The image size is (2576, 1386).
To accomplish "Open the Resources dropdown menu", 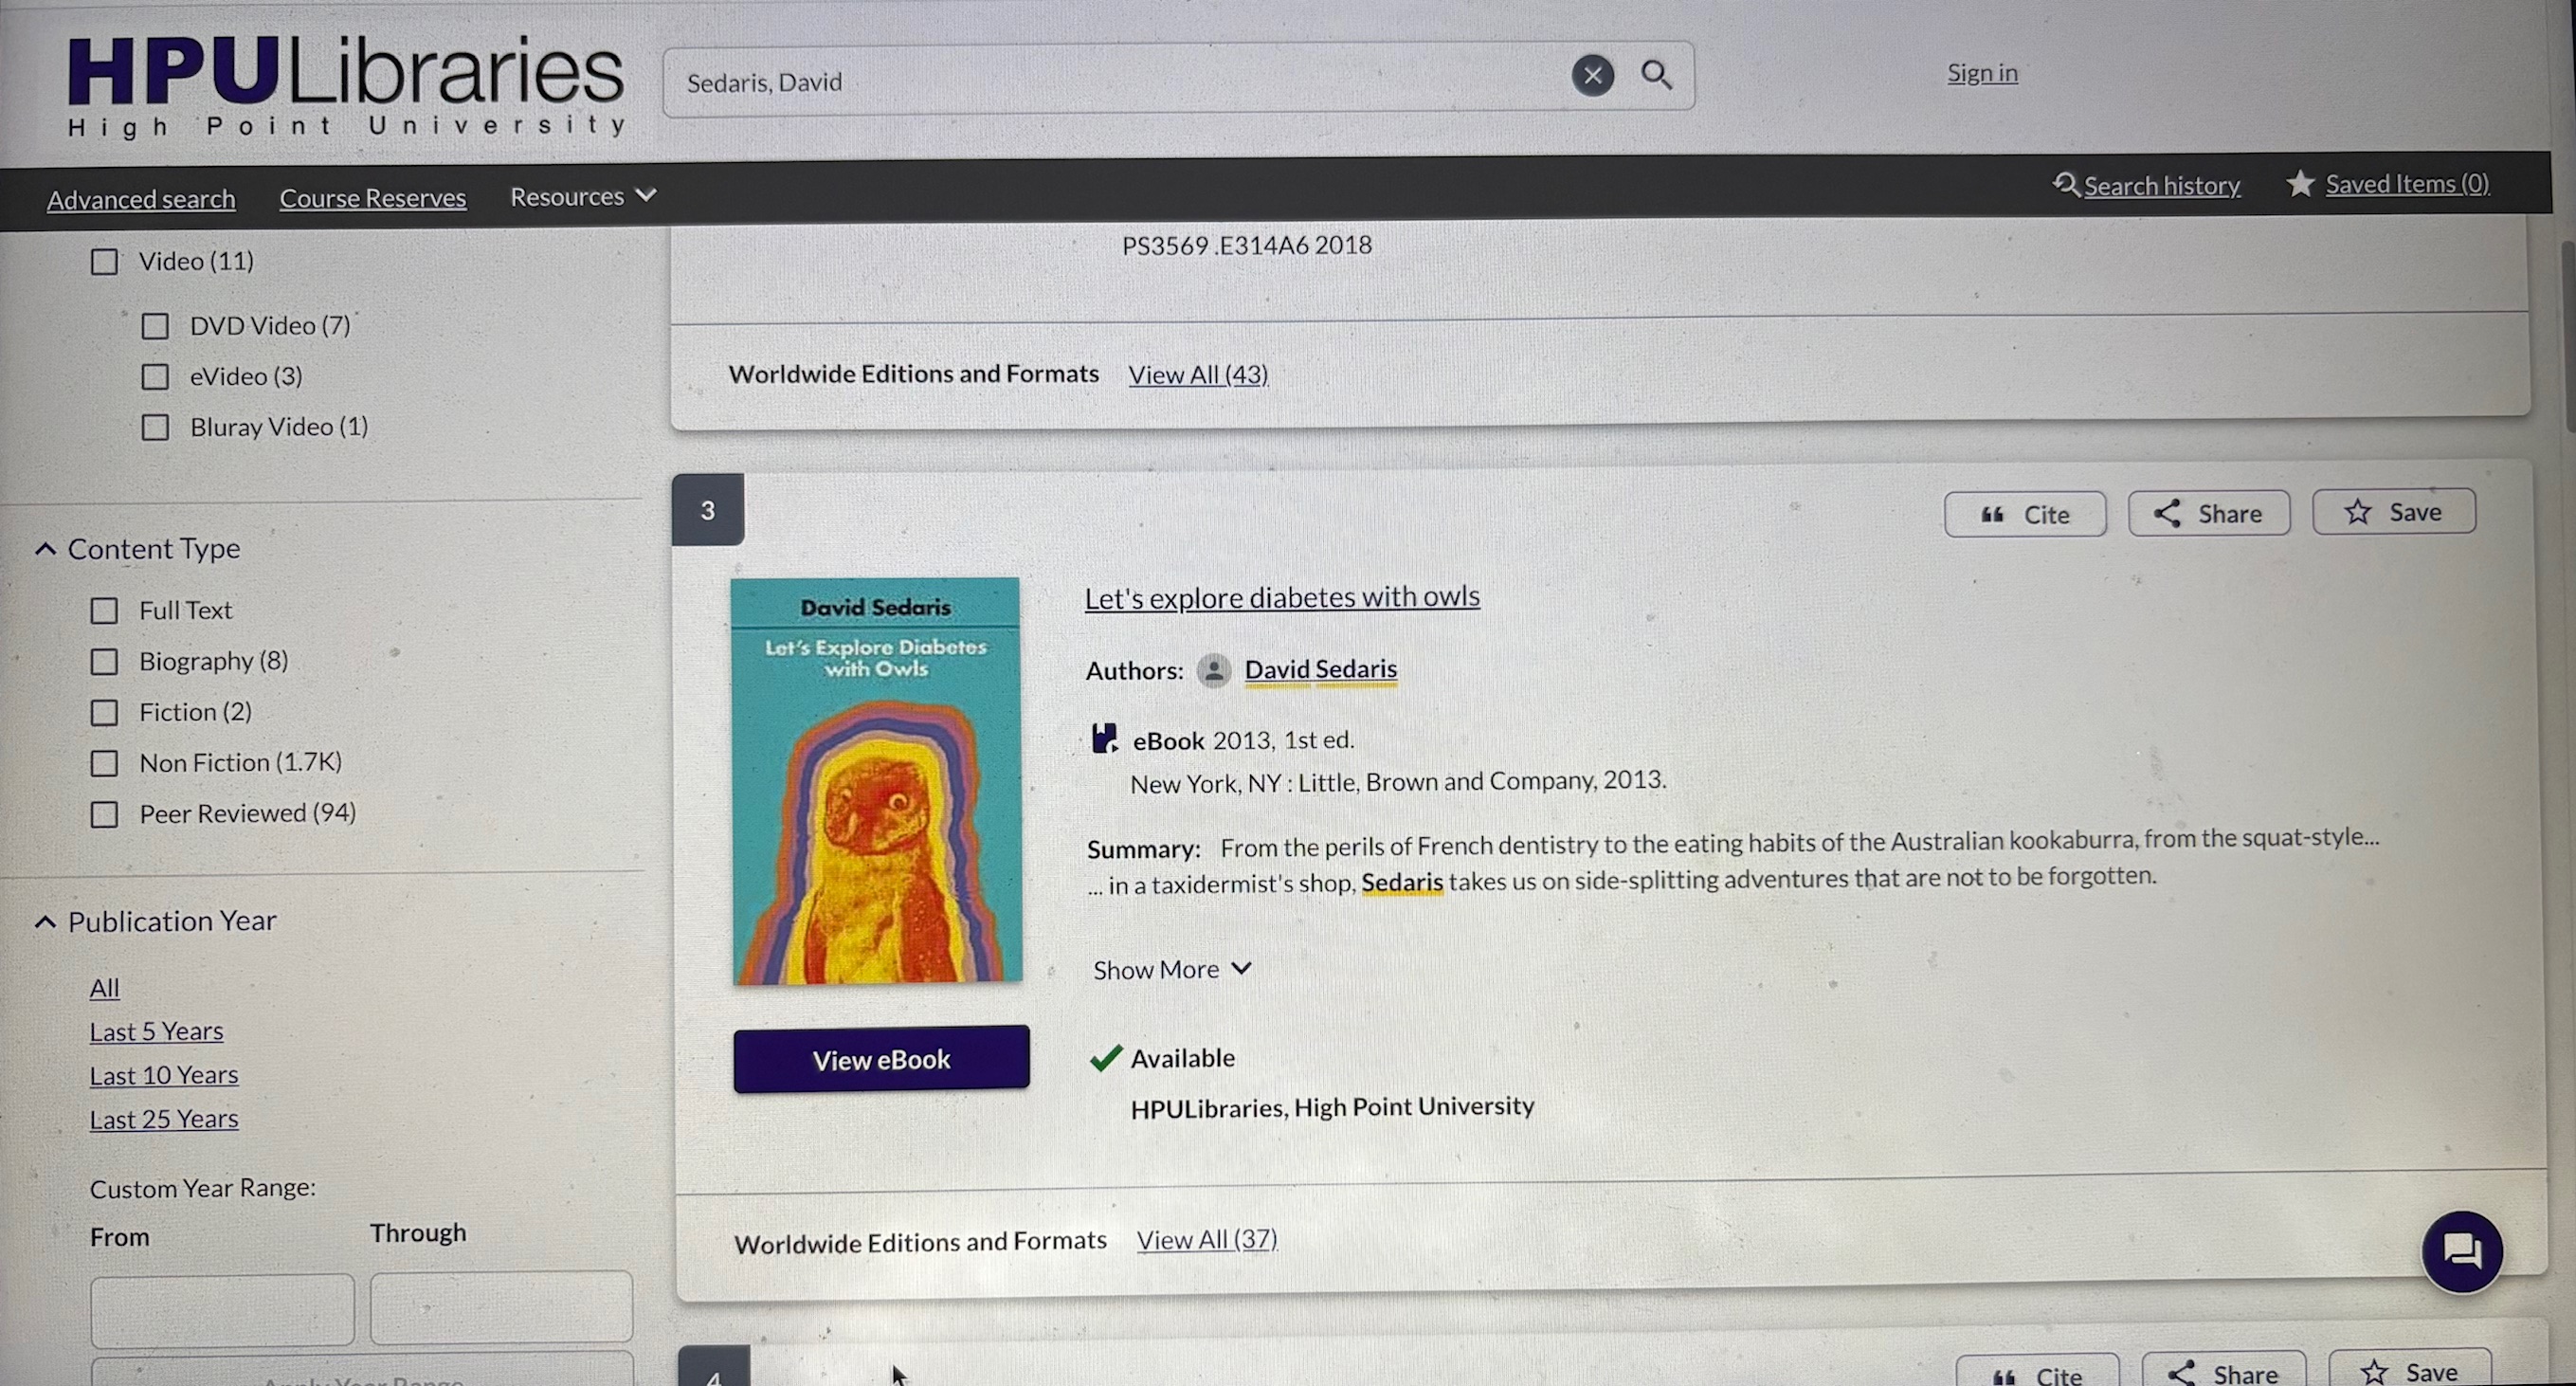I will click(583, 196).
